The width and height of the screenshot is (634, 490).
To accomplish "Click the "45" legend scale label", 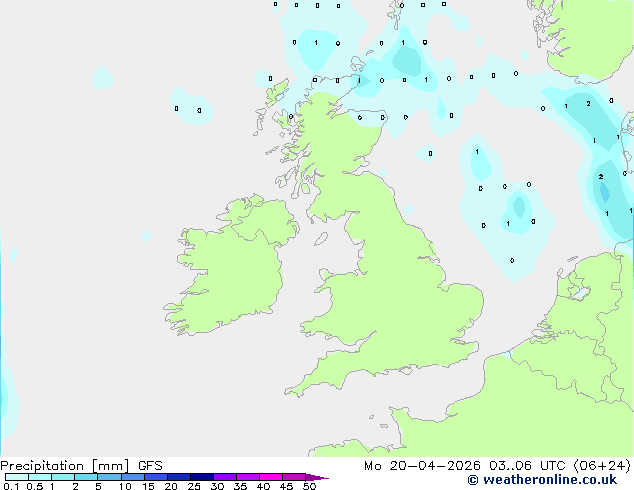I will coord(286,486).
